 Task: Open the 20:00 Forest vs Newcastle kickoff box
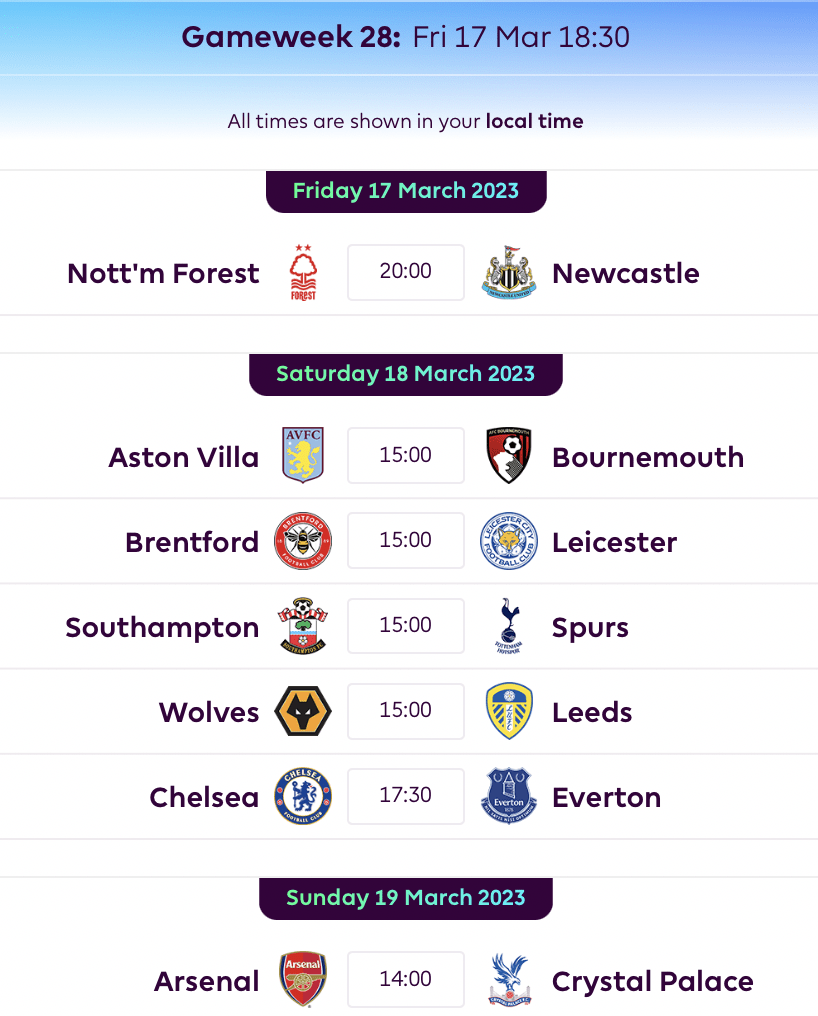406,272
